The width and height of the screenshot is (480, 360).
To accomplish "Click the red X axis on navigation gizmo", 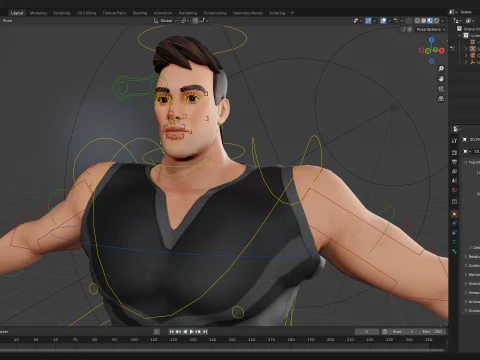I will [442, 51].
